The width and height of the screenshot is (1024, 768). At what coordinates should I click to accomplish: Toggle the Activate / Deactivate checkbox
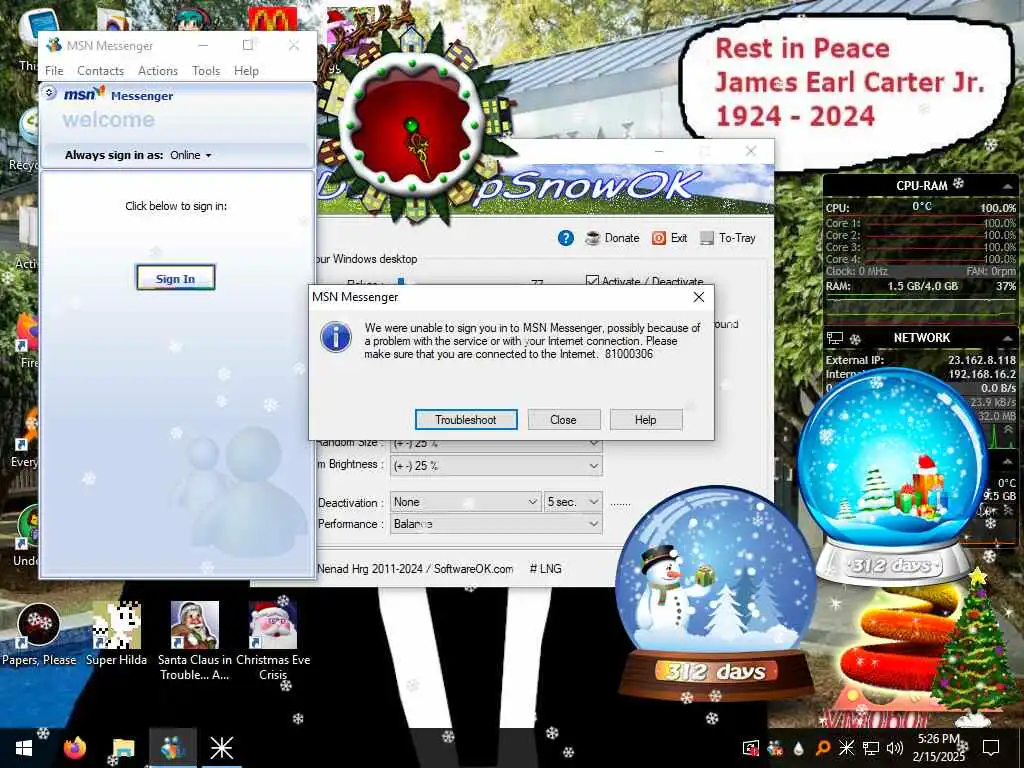pos(592,281)
